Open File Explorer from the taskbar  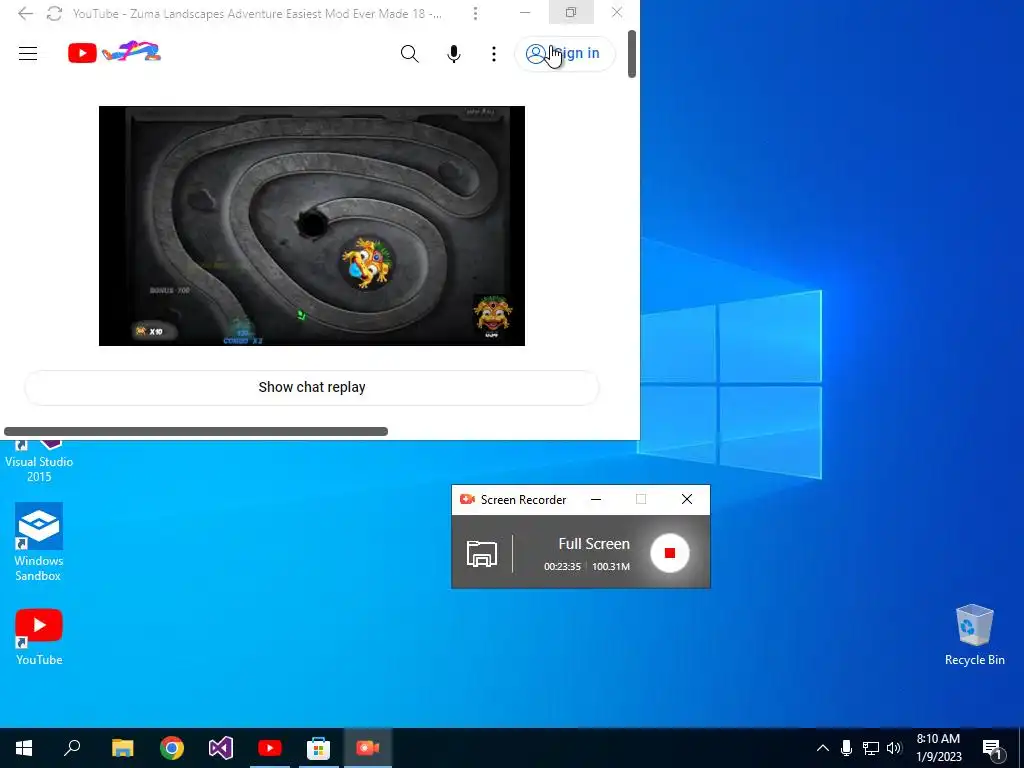(122, 748)
